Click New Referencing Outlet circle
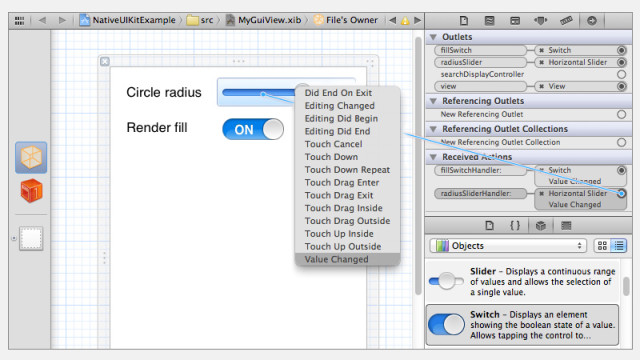This screenshot has width=640, height=360. [621, 114]
